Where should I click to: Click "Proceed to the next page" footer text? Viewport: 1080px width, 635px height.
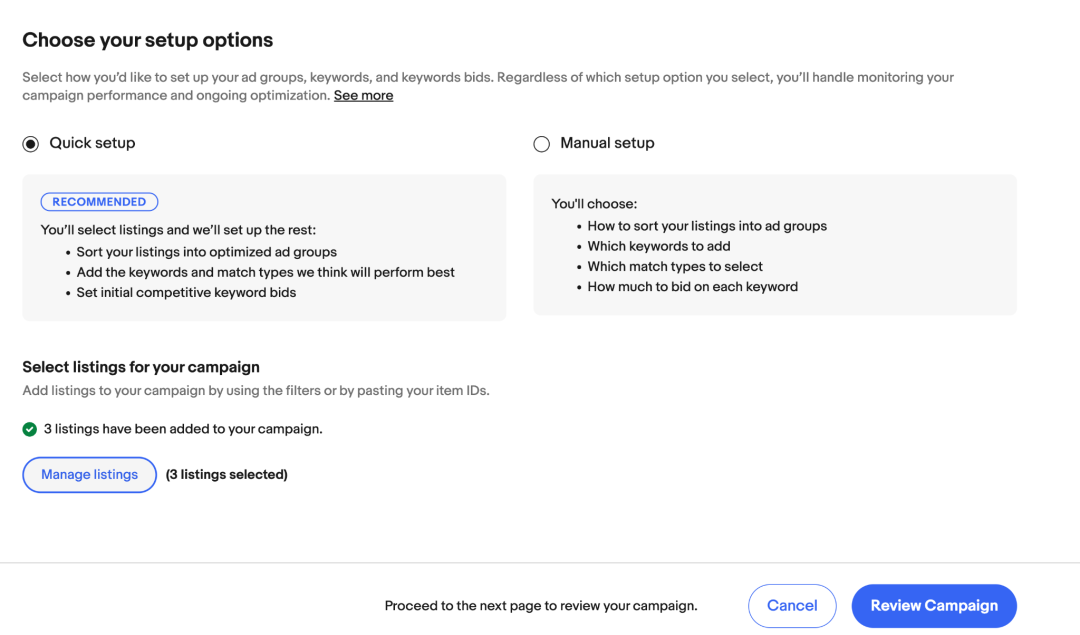[541, 606]
